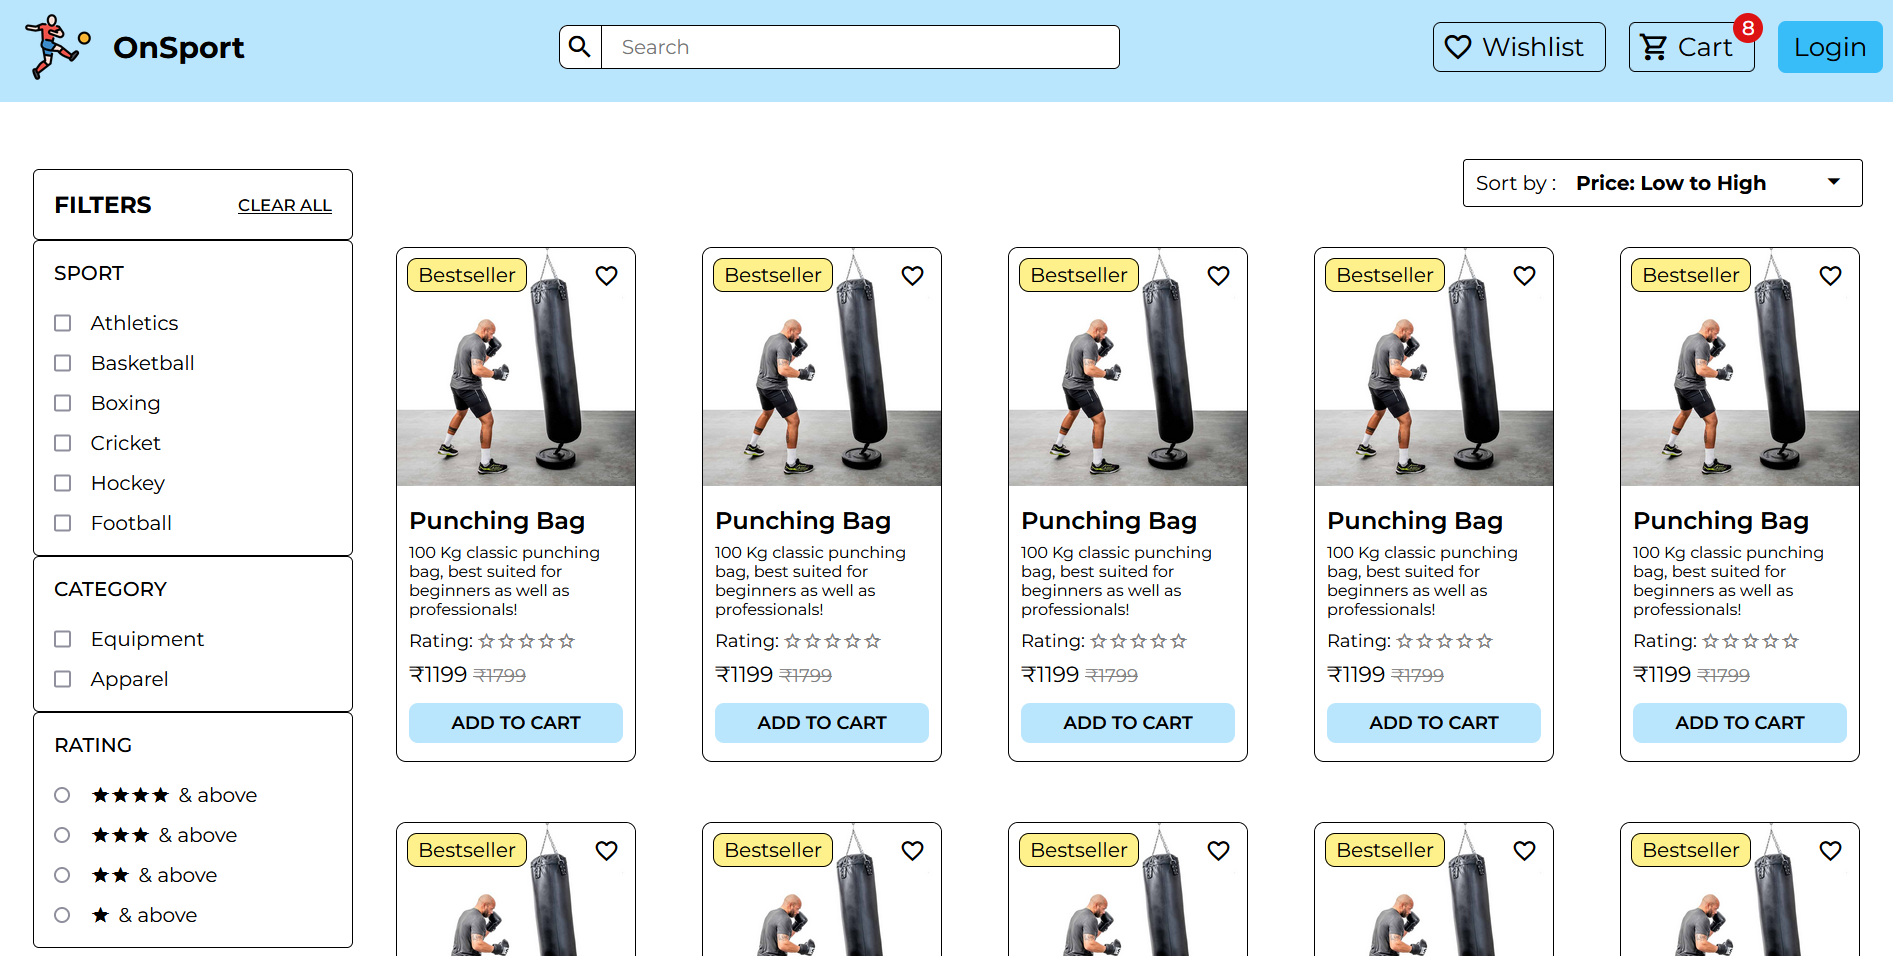The height and width of the screenshot is (956, 1893).
Task: Wishlist heart on fourth top-row Punching Bag
Action: tap(1524, 275)
